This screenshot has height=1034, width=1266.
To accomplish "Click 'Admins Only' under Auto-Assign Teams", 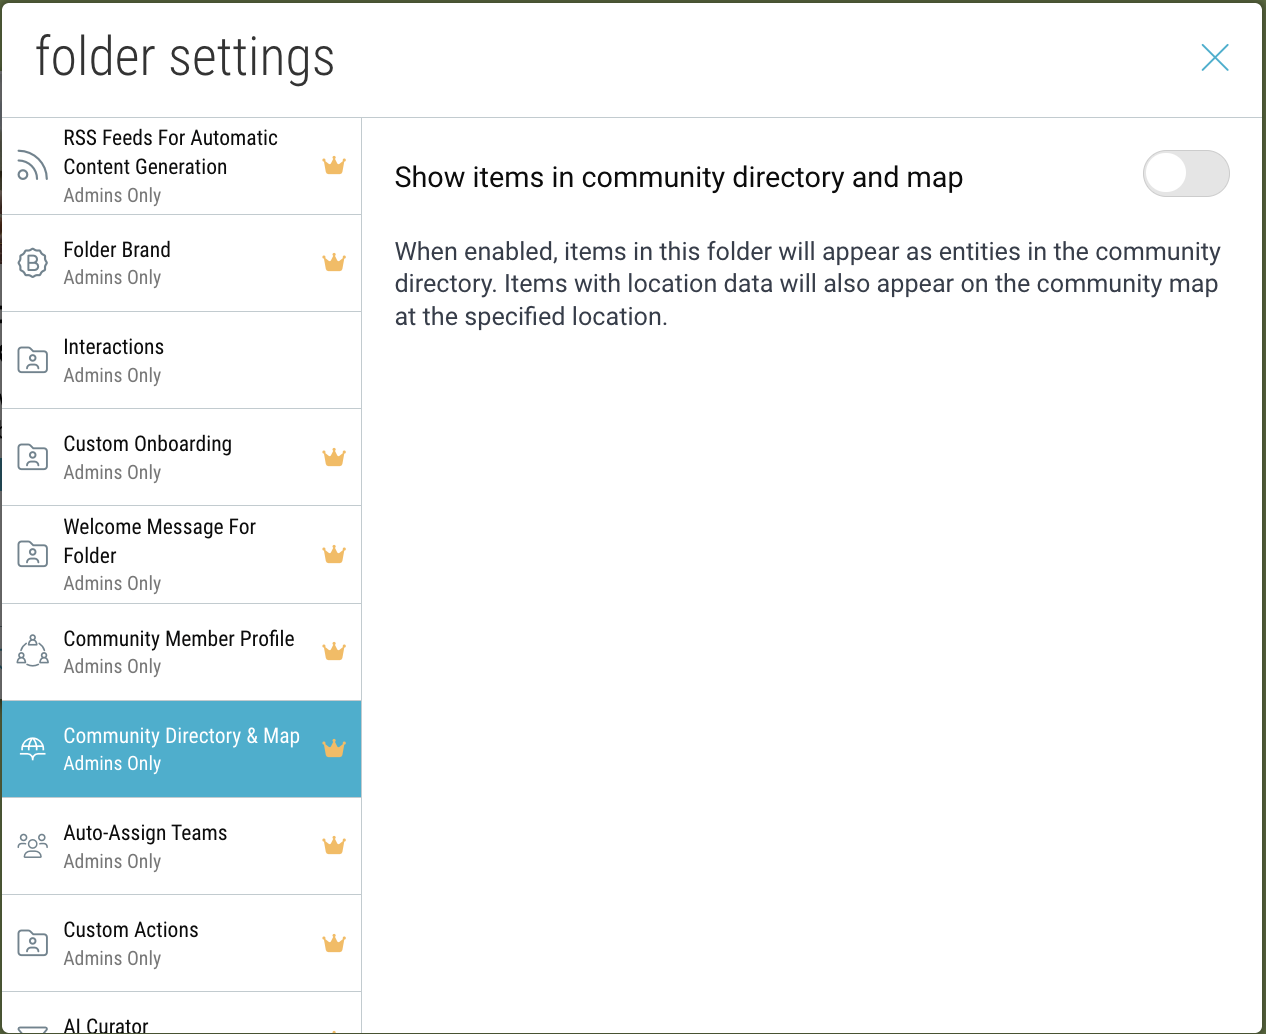I will (x=112, y=862).
